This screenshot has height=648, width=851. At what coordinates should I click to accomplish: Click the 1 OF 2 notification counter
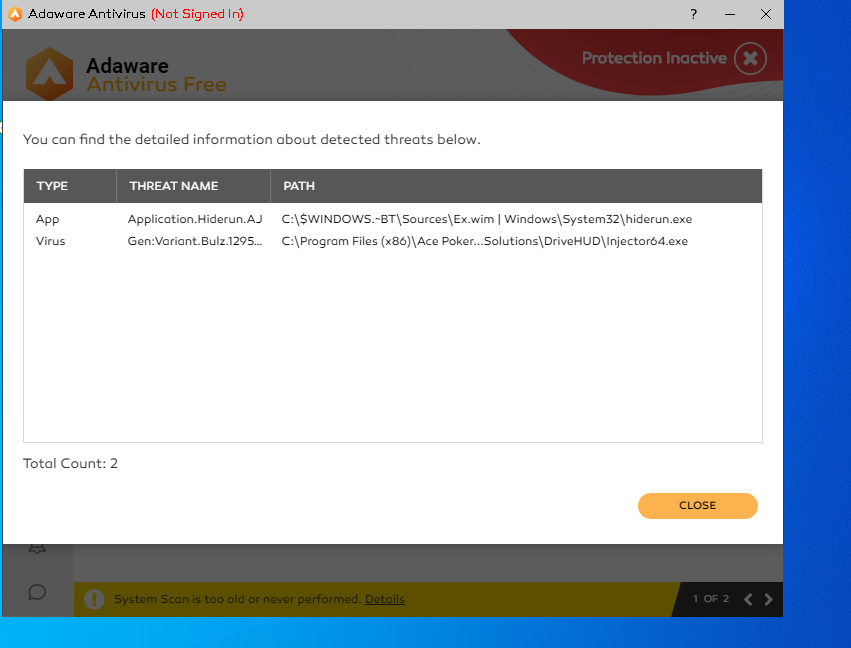pyautogui.click(x=710, y=599)
